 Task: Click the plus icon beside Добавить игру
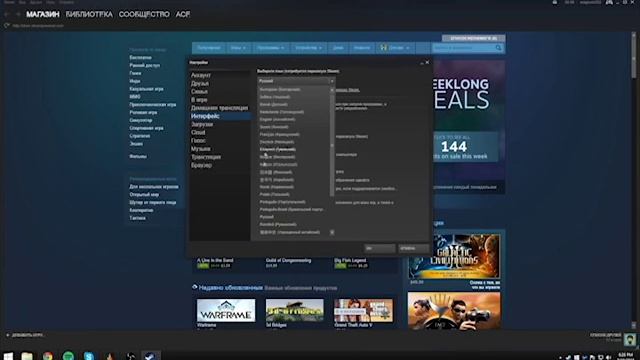point(7,335)
